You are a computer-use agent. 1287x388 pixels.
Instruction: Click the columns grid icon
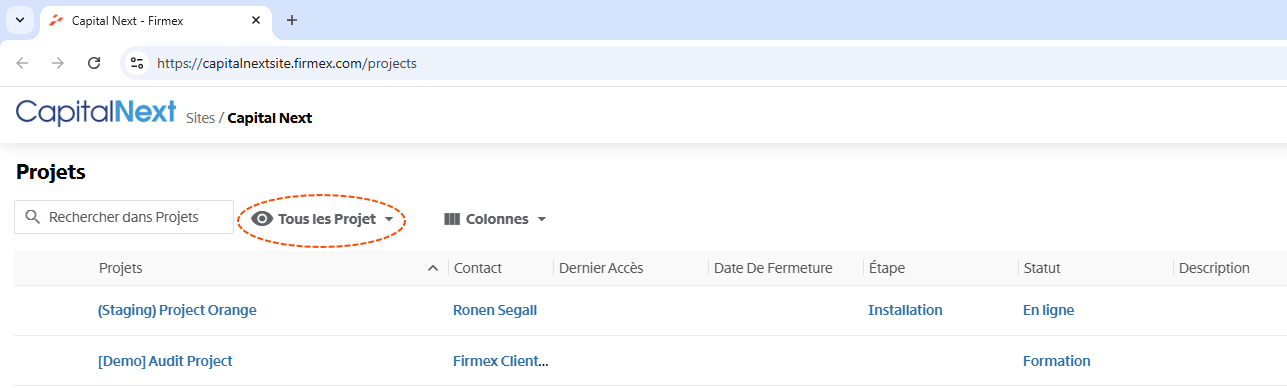click(452, 219)
